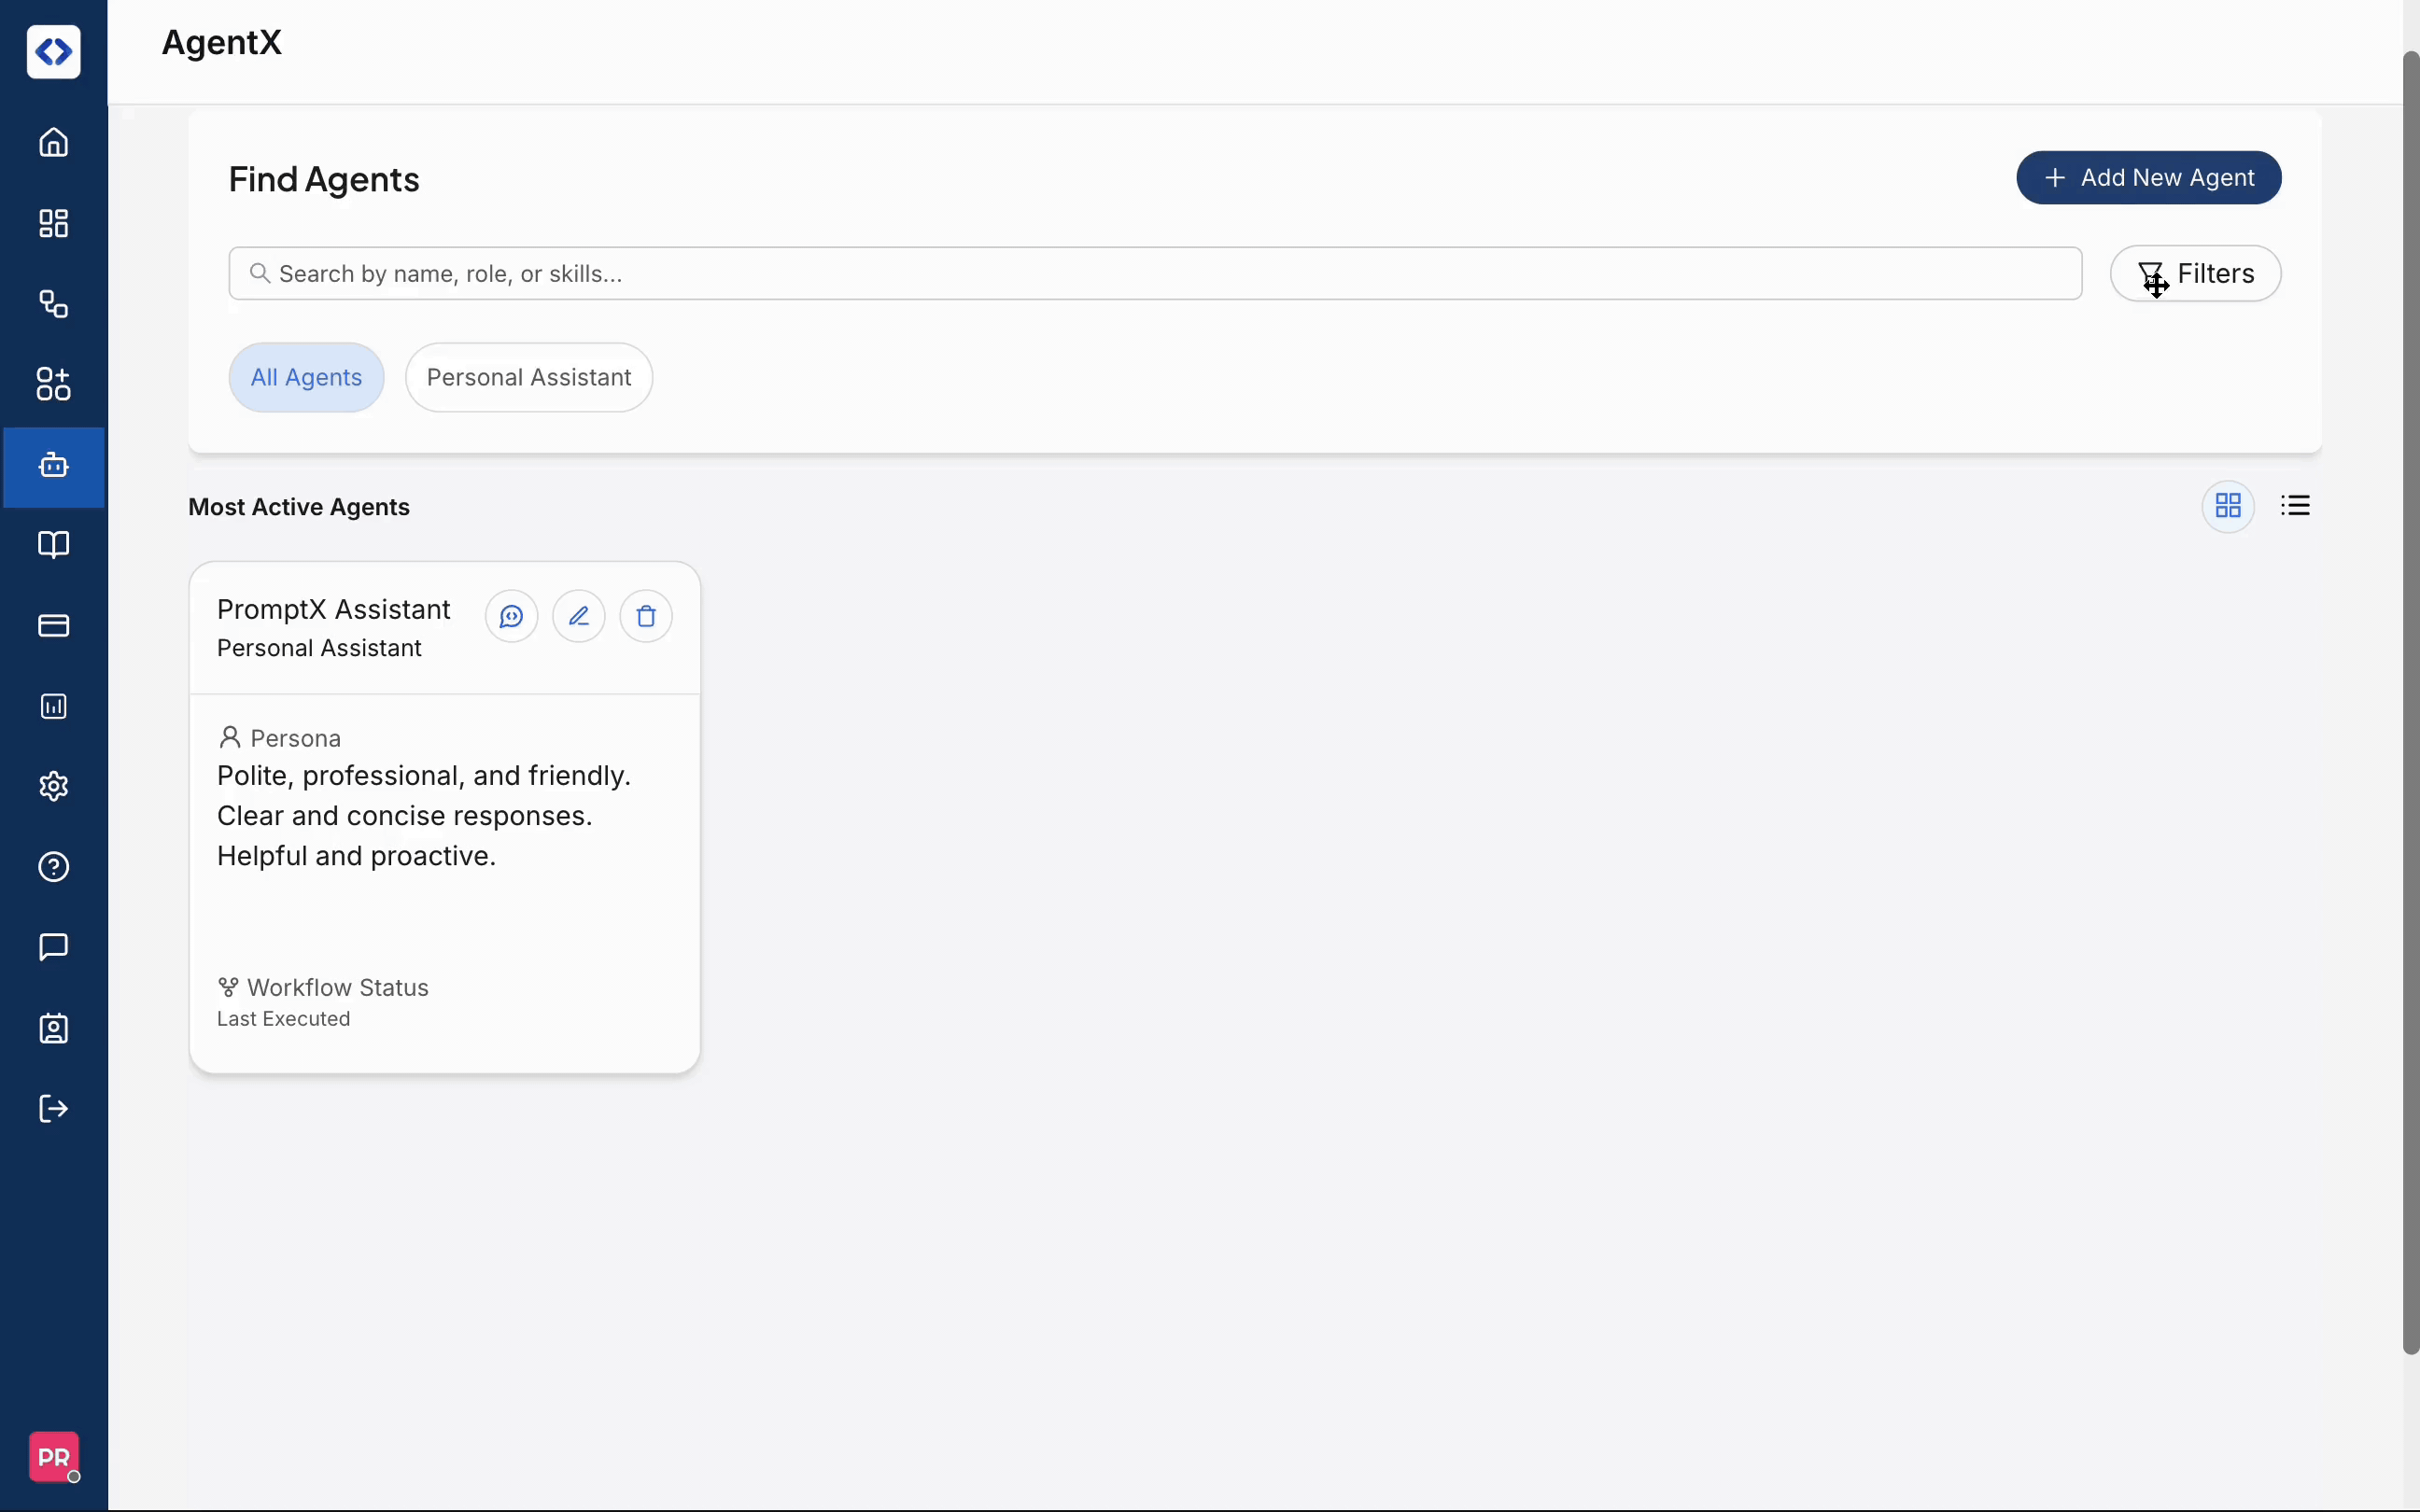
Task: Edit the PromptX Assistant agent
Action: tap(579, 616)
